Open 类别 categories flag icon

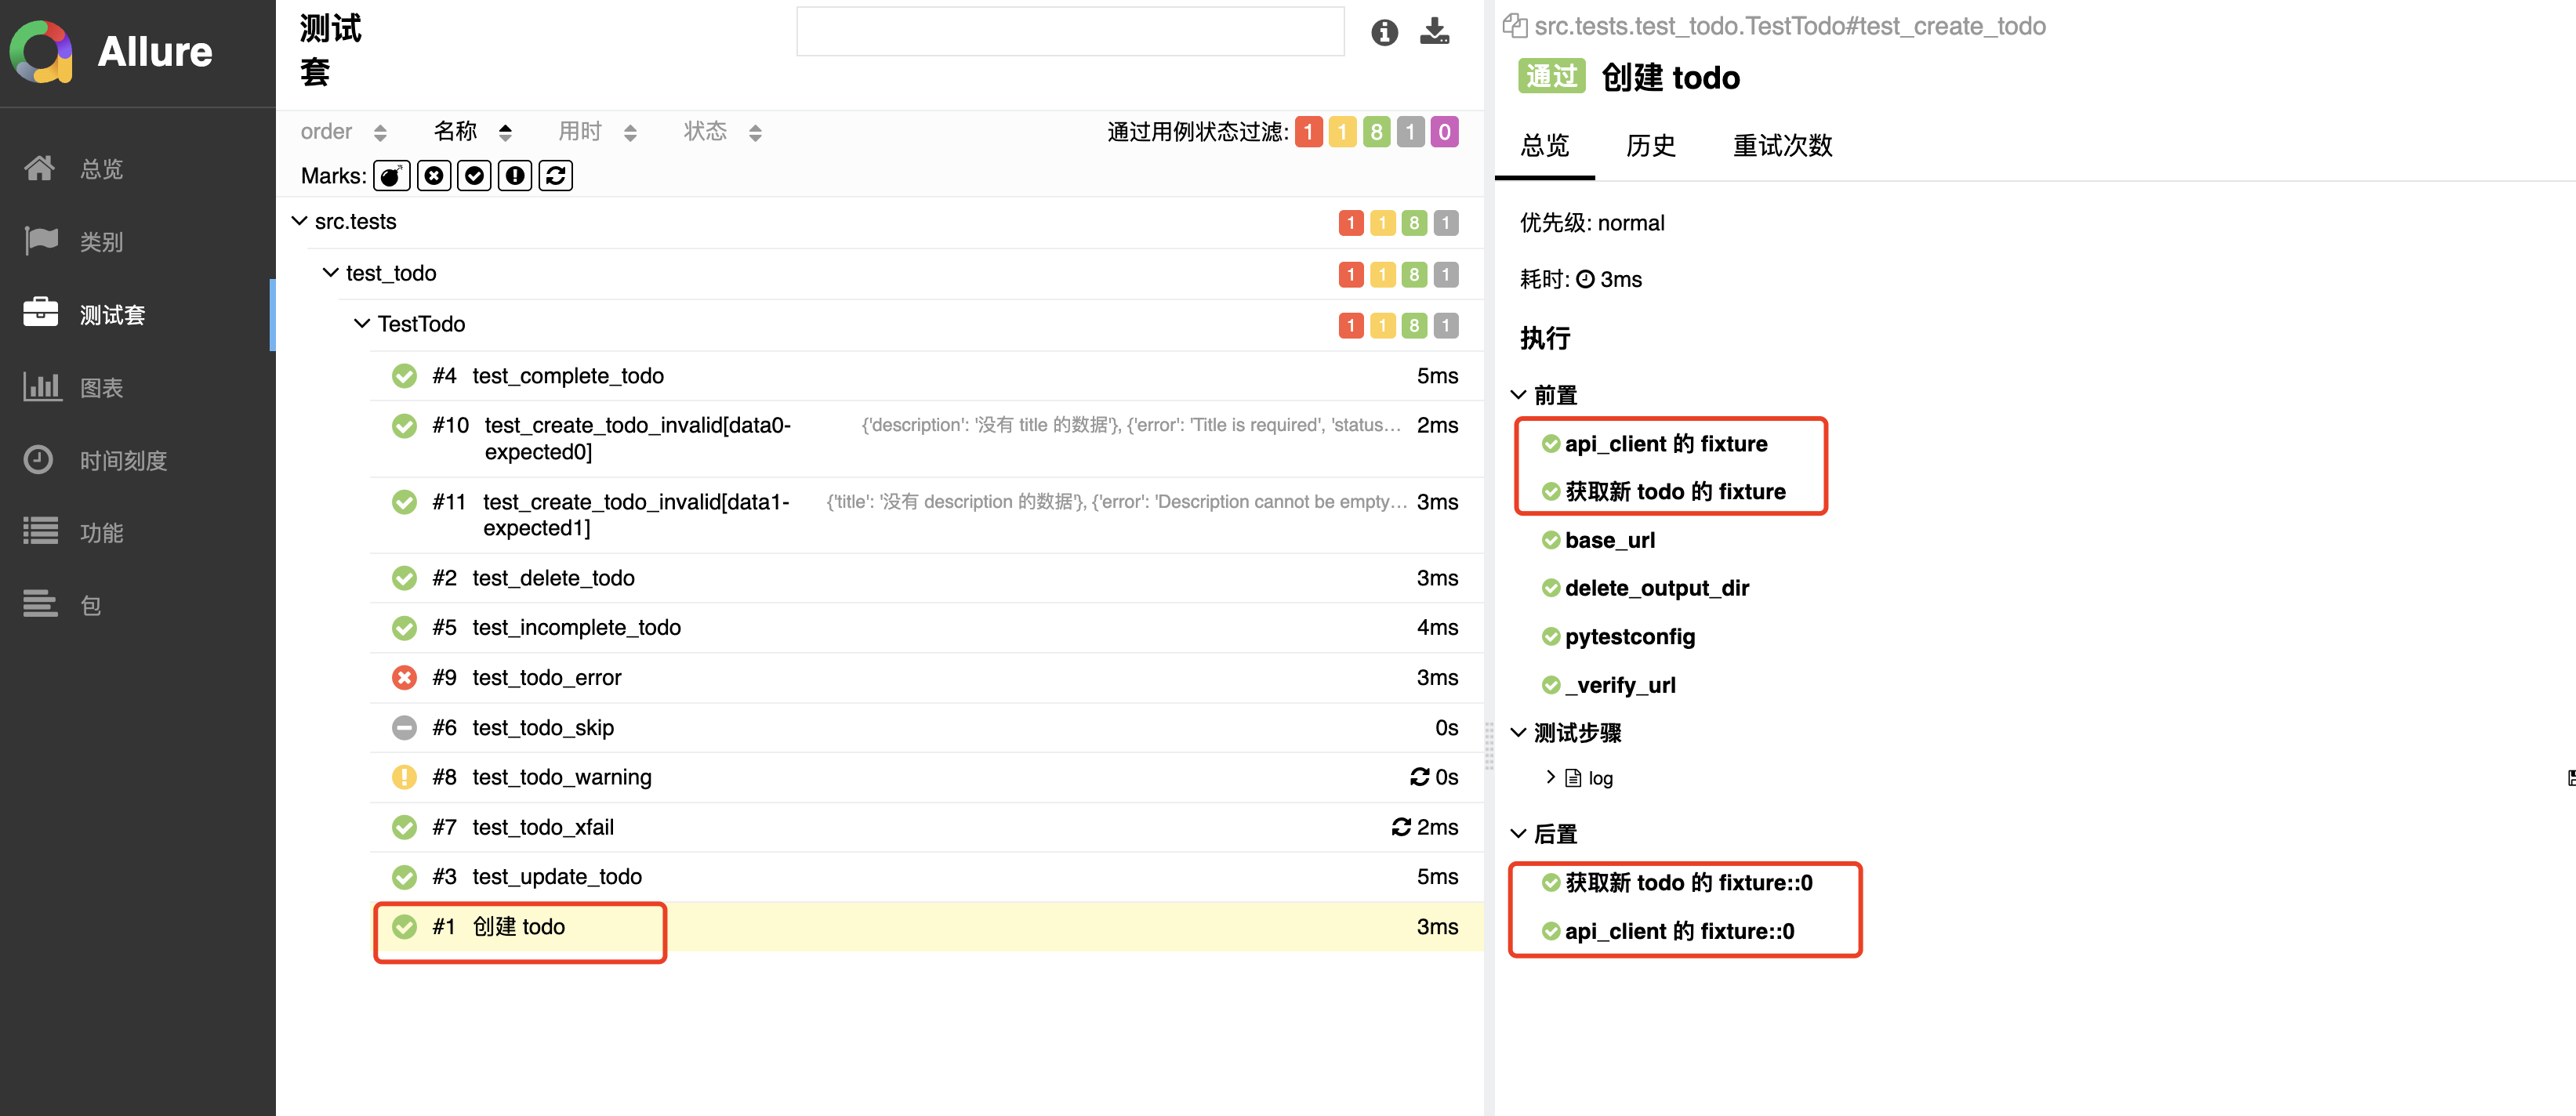(42, 241)
